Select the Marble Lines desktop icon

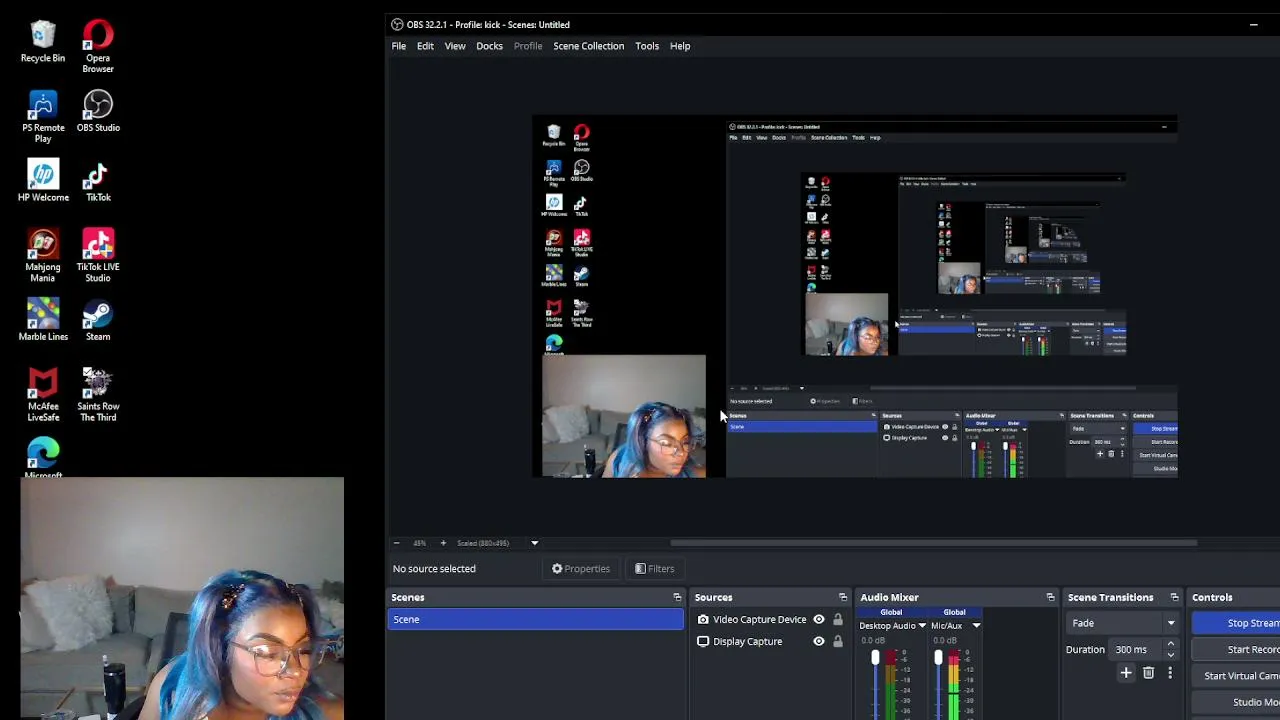[x=43, y=320]
